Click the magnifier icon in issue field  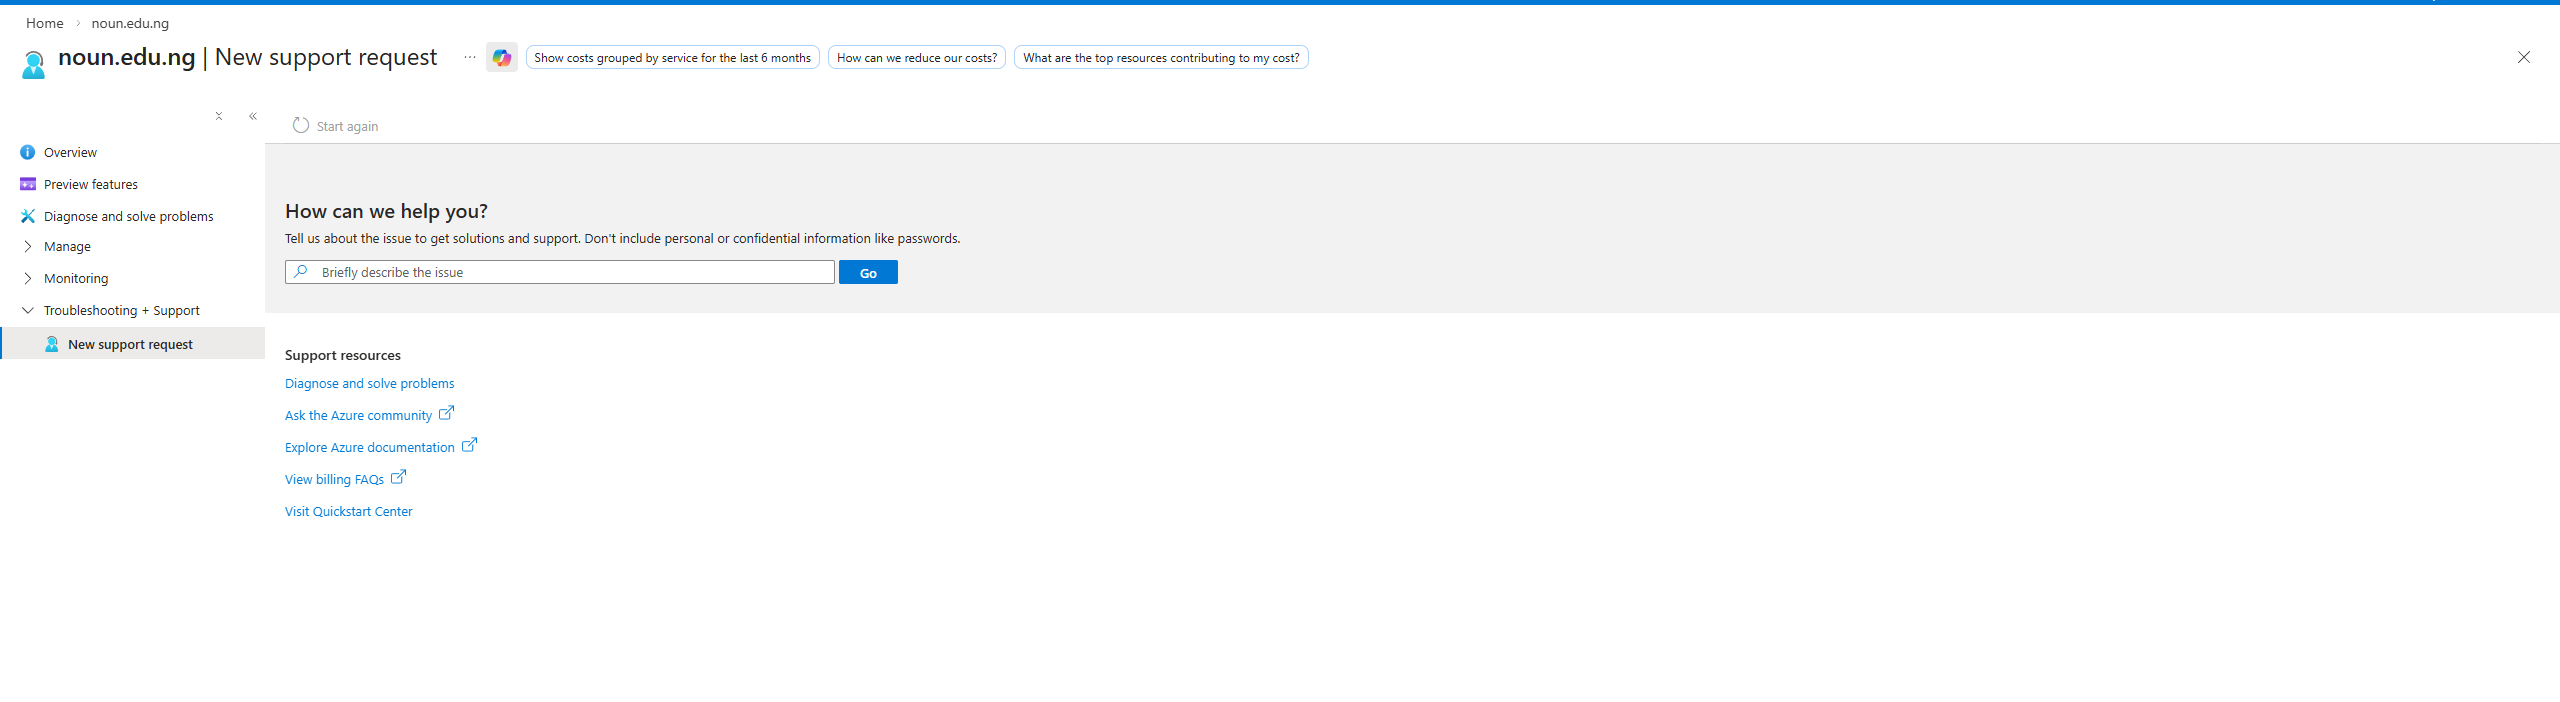pos(301,272)
